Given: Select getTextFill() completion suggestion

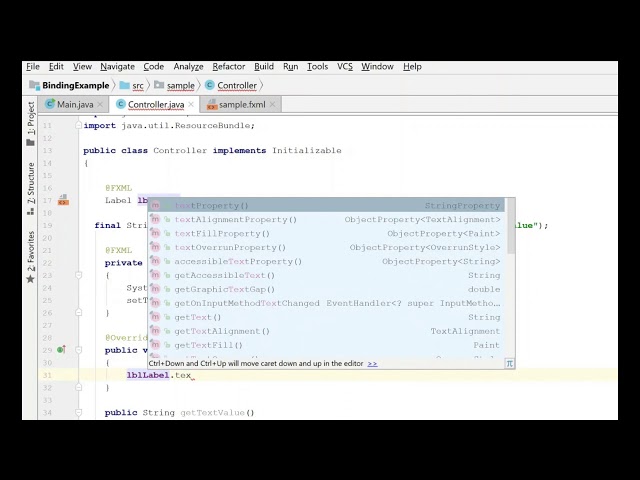Looking at the screenshot, I should tap(326, 345).
